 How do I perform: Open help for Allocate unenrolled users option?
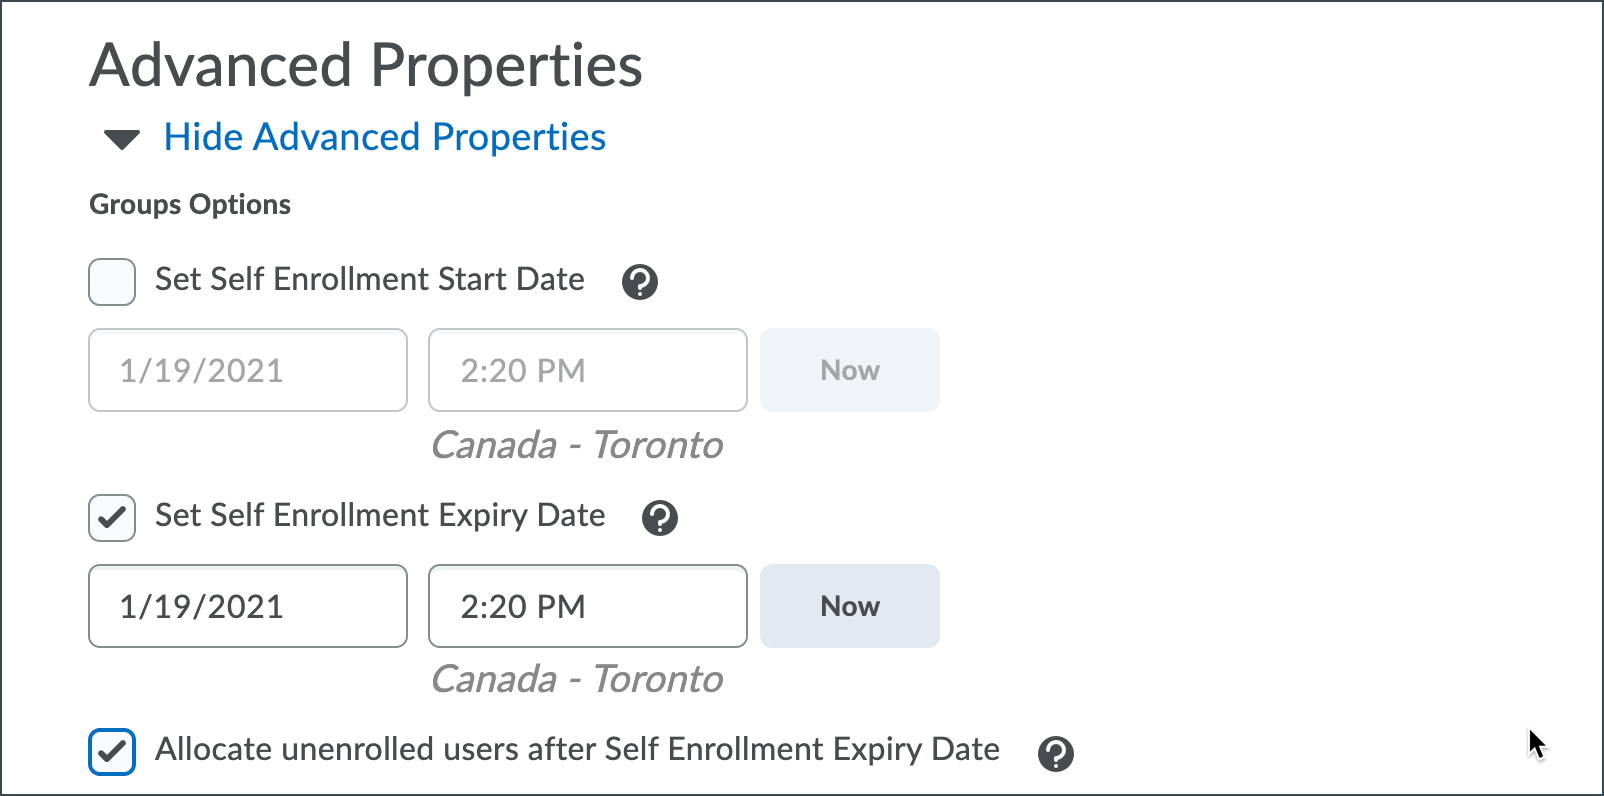(x=1056, y=754)
